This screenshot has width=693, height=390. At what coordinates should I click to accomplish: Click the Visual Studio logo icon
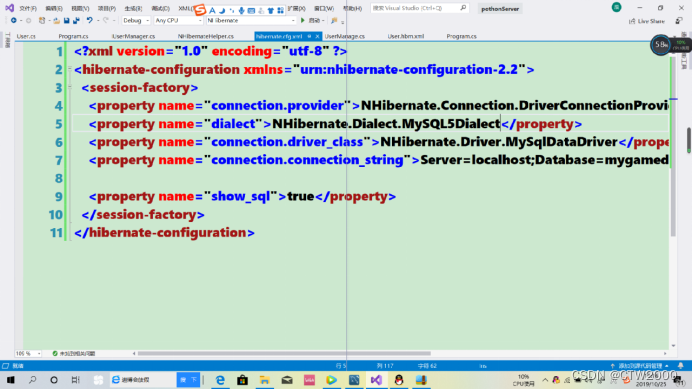[9, 8]
